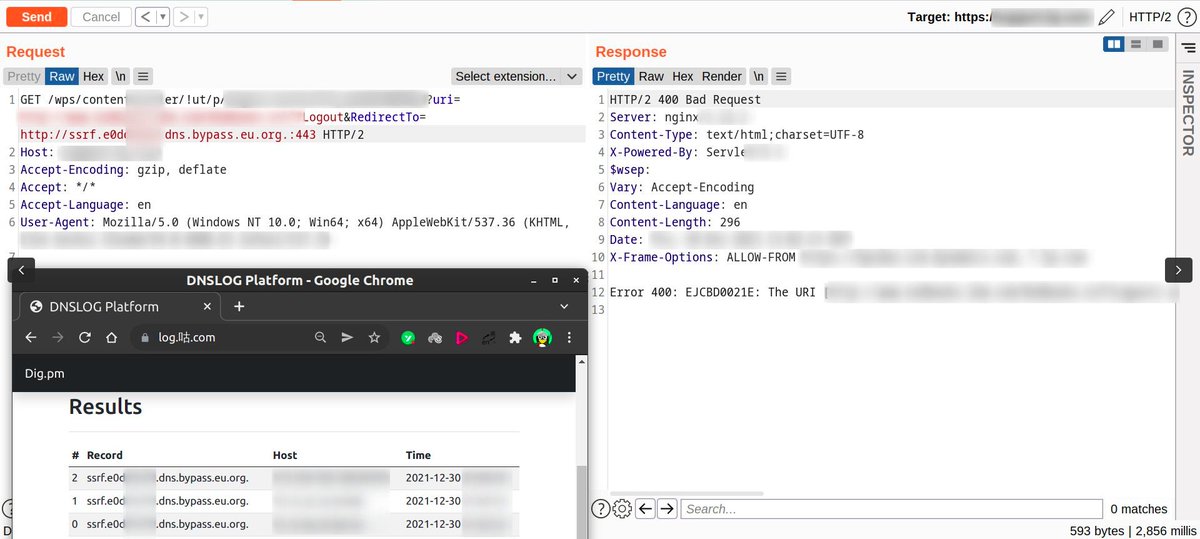Close the DNSLOG Platform tab
Screen dimensions: 1200x539
coord(208,307)
